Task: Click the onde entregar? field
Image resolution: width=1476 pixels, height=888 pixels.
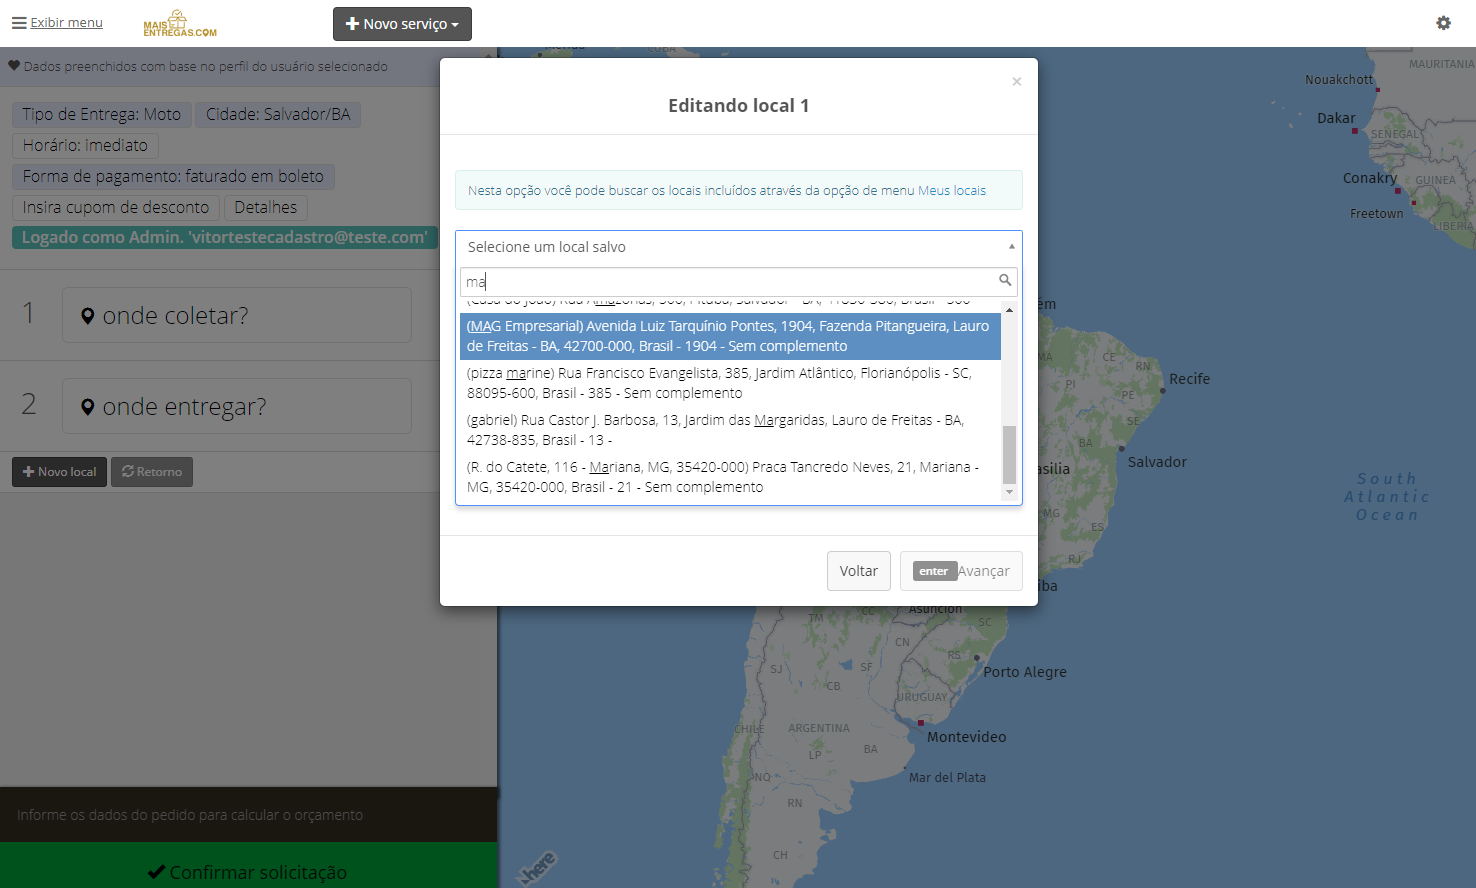Action: pos(237,406)
